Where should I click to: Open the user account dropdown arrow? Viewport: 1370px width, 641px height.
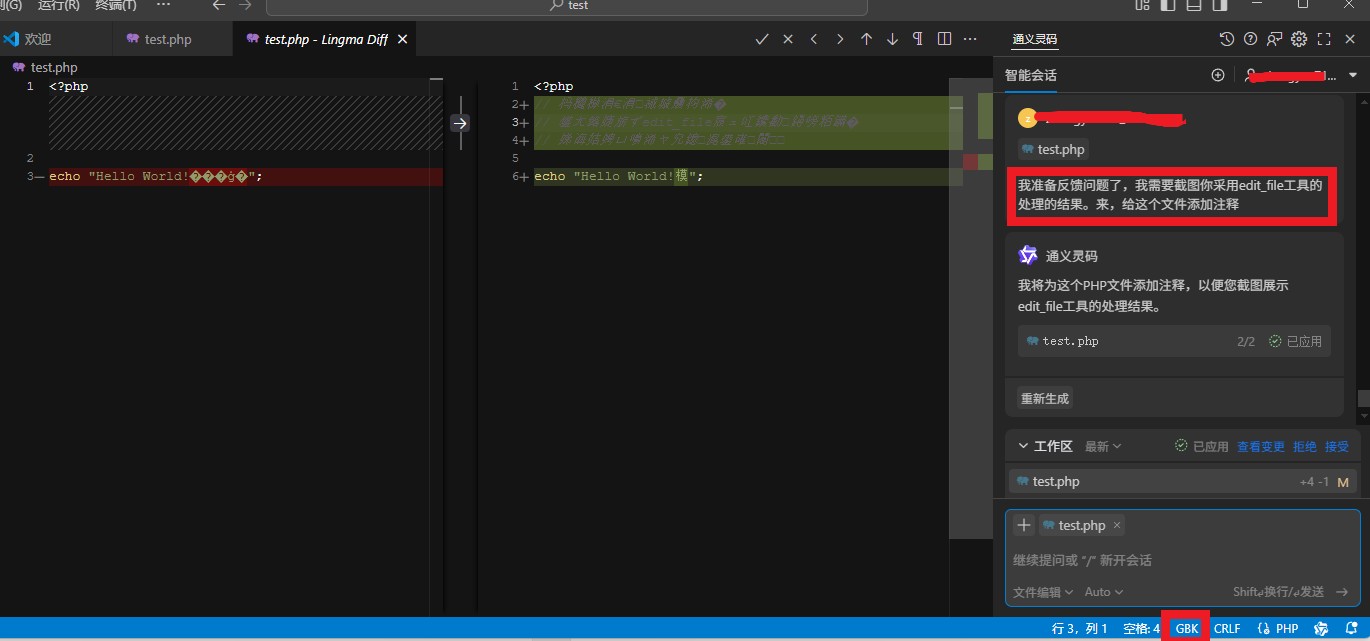pyautogui.click(x=1353, y=75)
